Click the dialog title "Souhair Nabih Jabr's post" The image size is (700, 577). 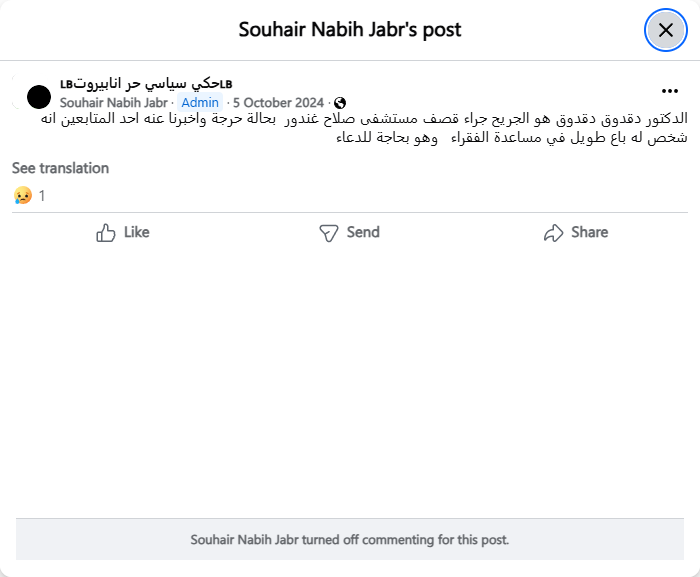[350, 30]
